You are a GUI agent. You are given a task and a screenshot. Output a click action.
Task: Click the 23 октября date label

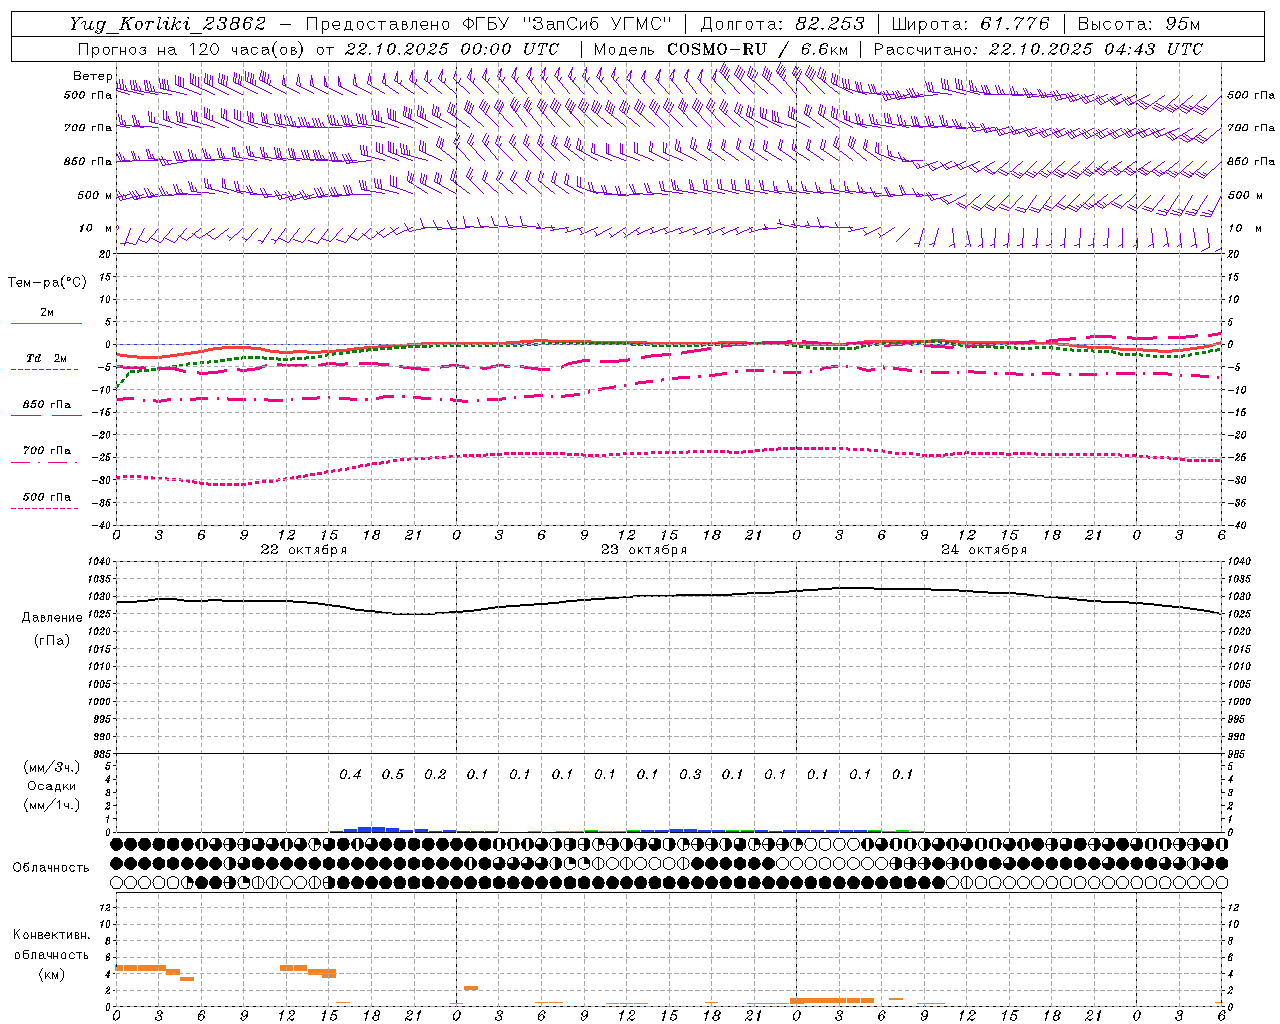[x=644, y=550]
